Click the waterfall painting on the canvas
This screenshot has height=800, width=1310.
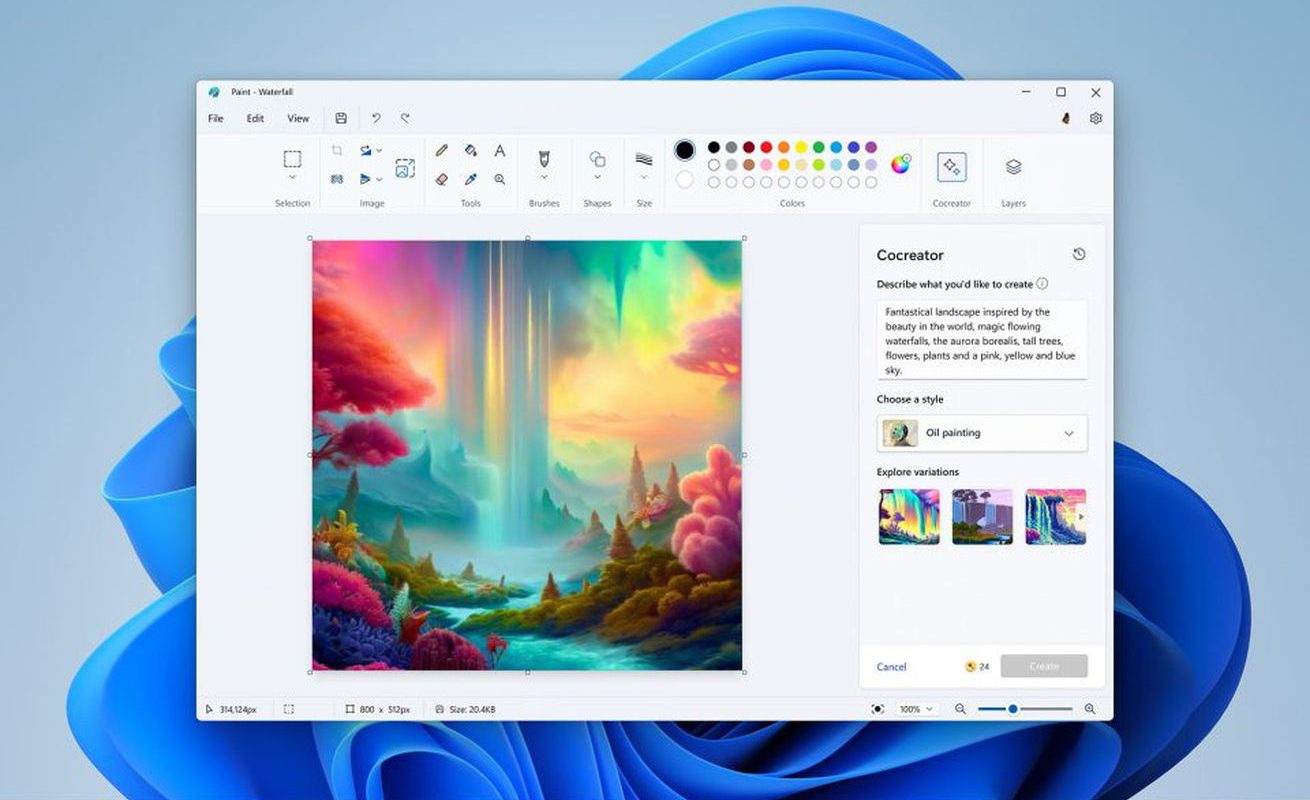(527, 455)
